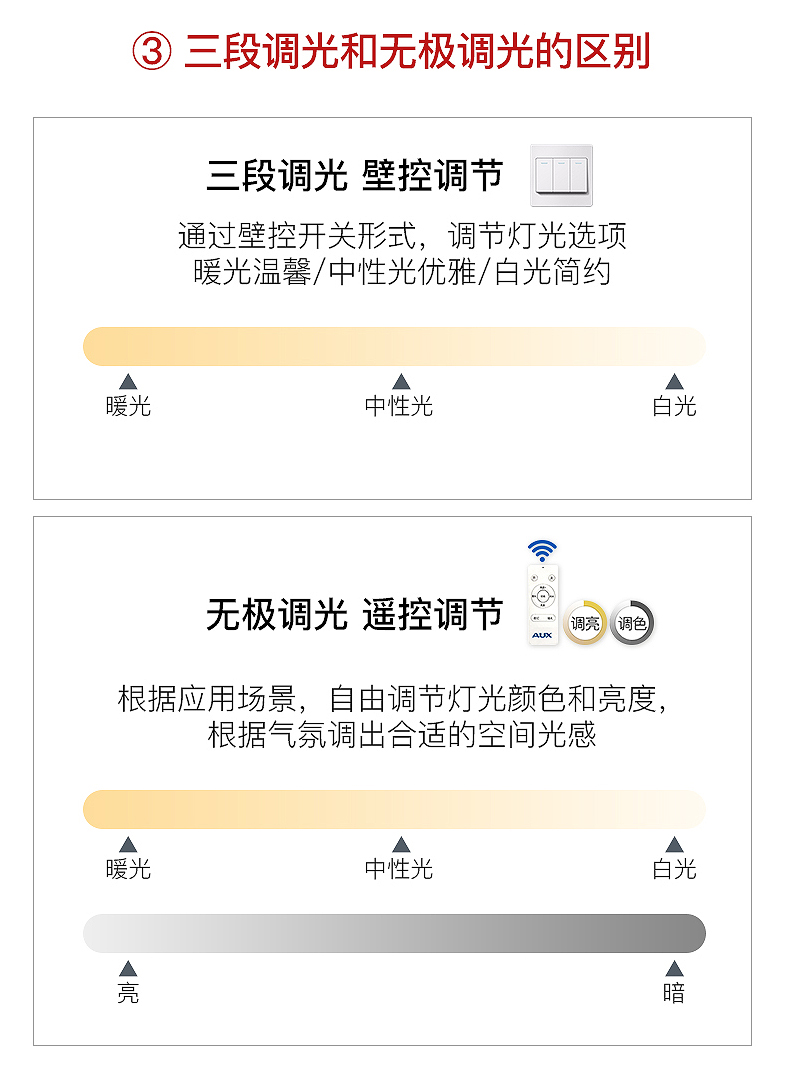
Task: Click triangle marker above top 暖光
Action: point(128,382)
